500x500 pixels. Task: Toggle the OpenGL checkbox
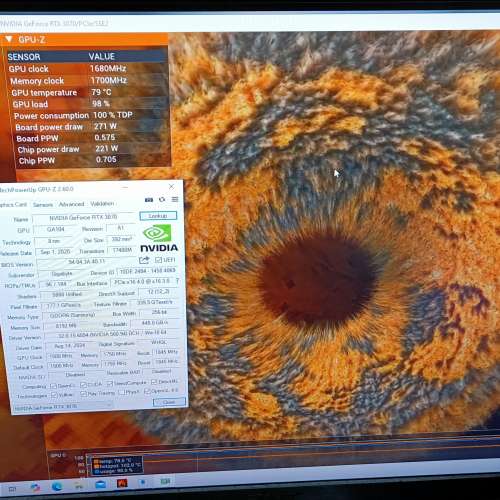[147, 391]
